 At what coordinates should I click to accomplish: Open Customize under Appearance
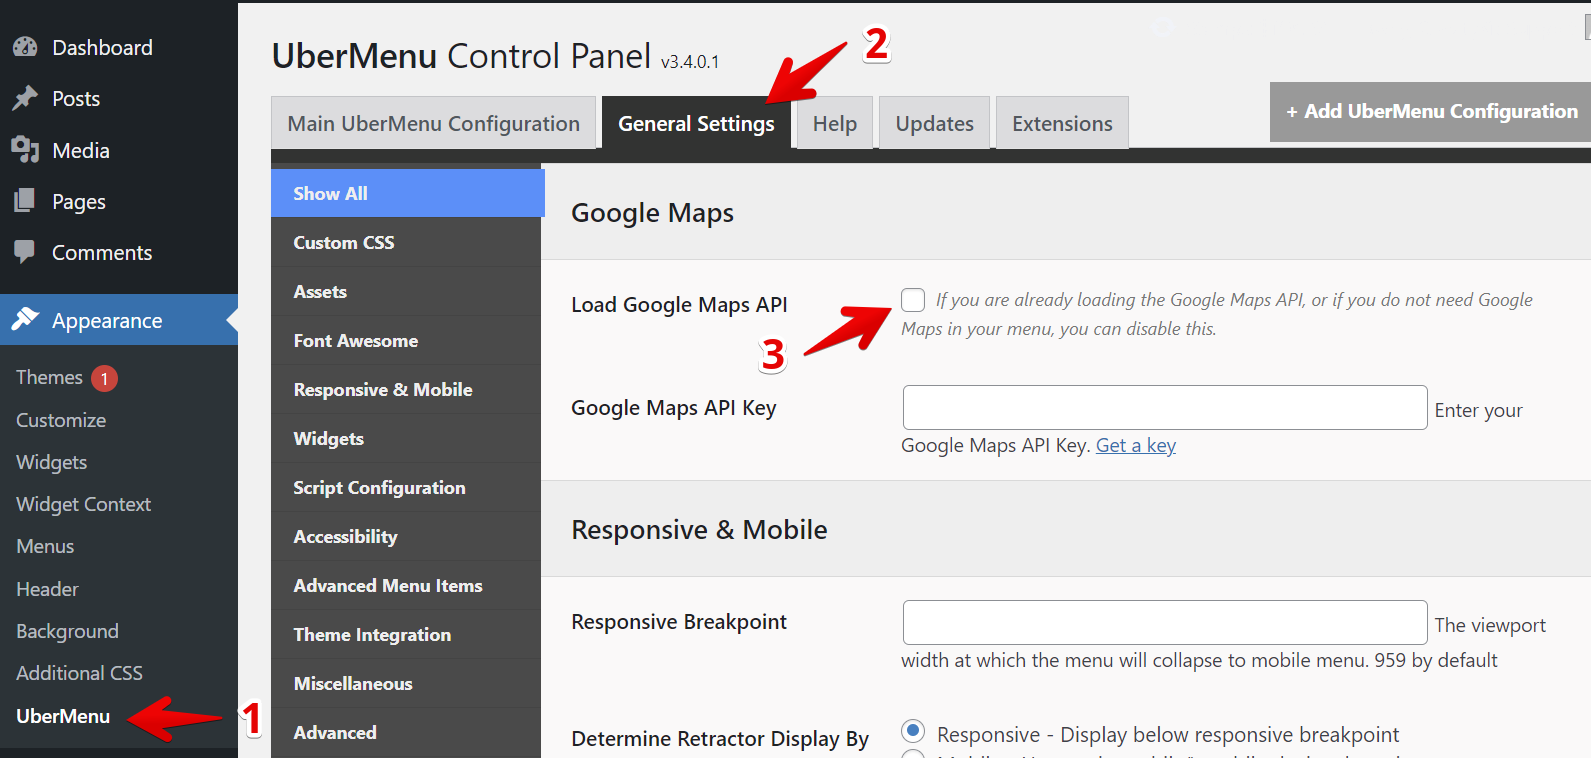coord(61,420)
